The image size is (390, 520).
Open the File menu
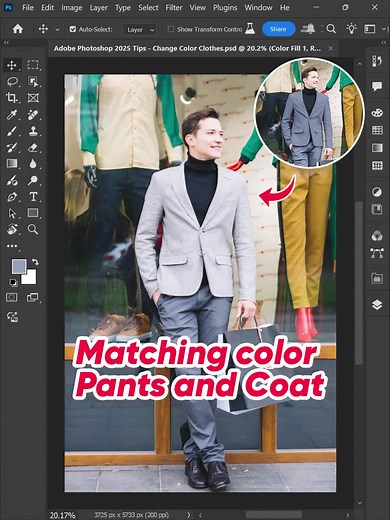tap(28, 7)
